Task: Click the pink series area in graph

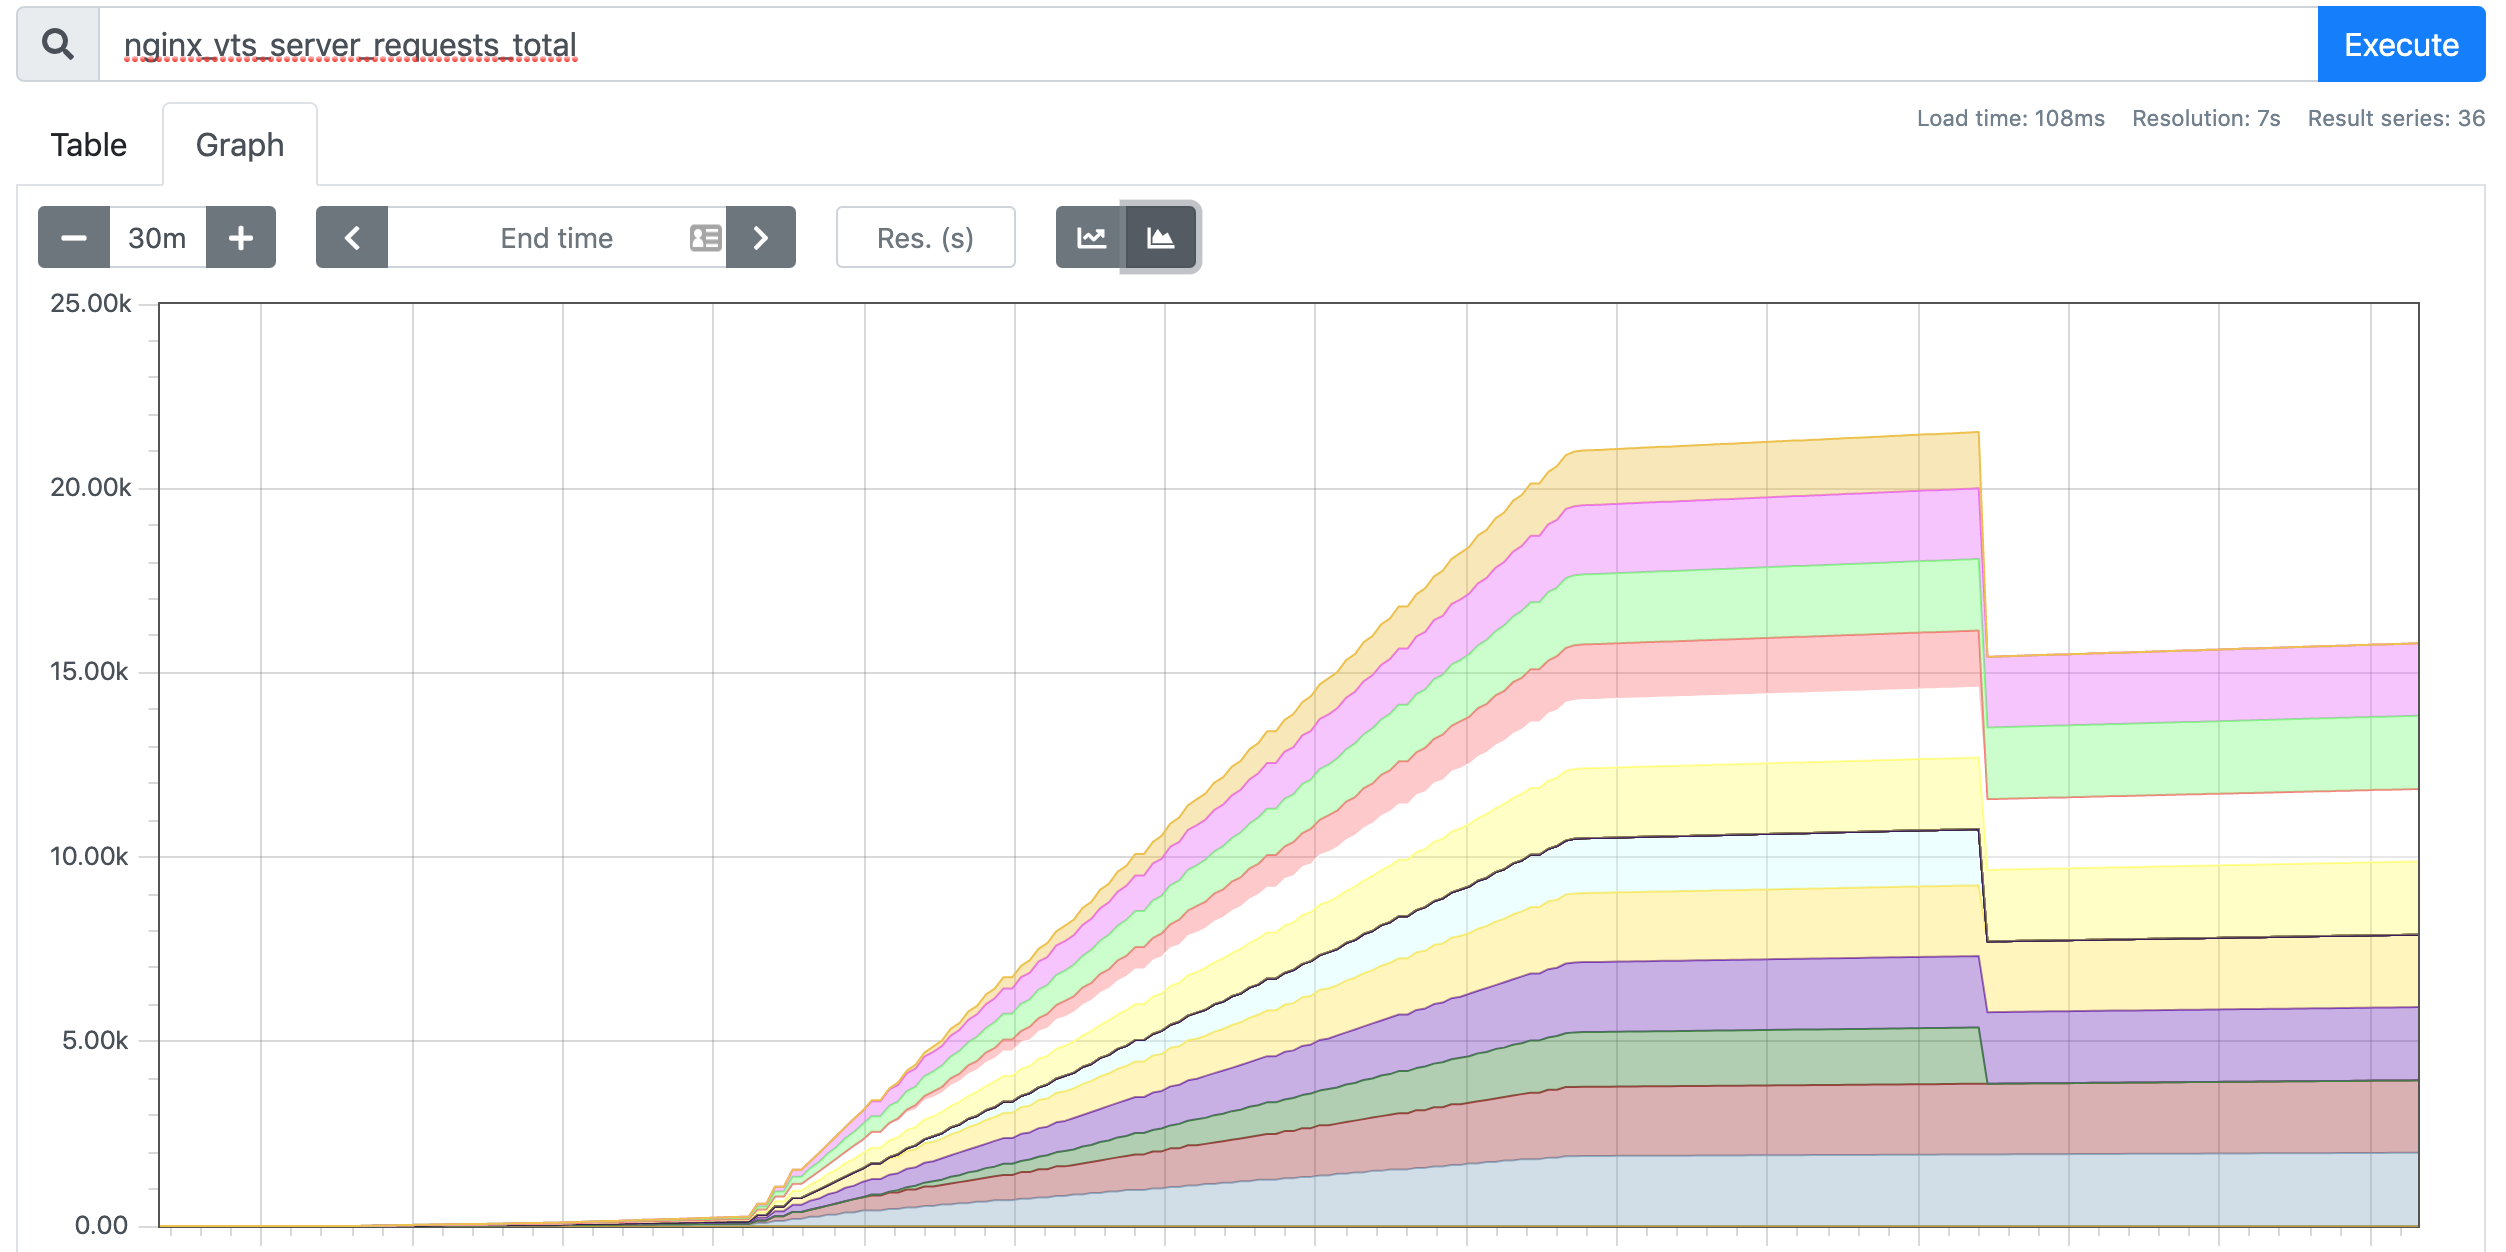Action: [1770, 532]
